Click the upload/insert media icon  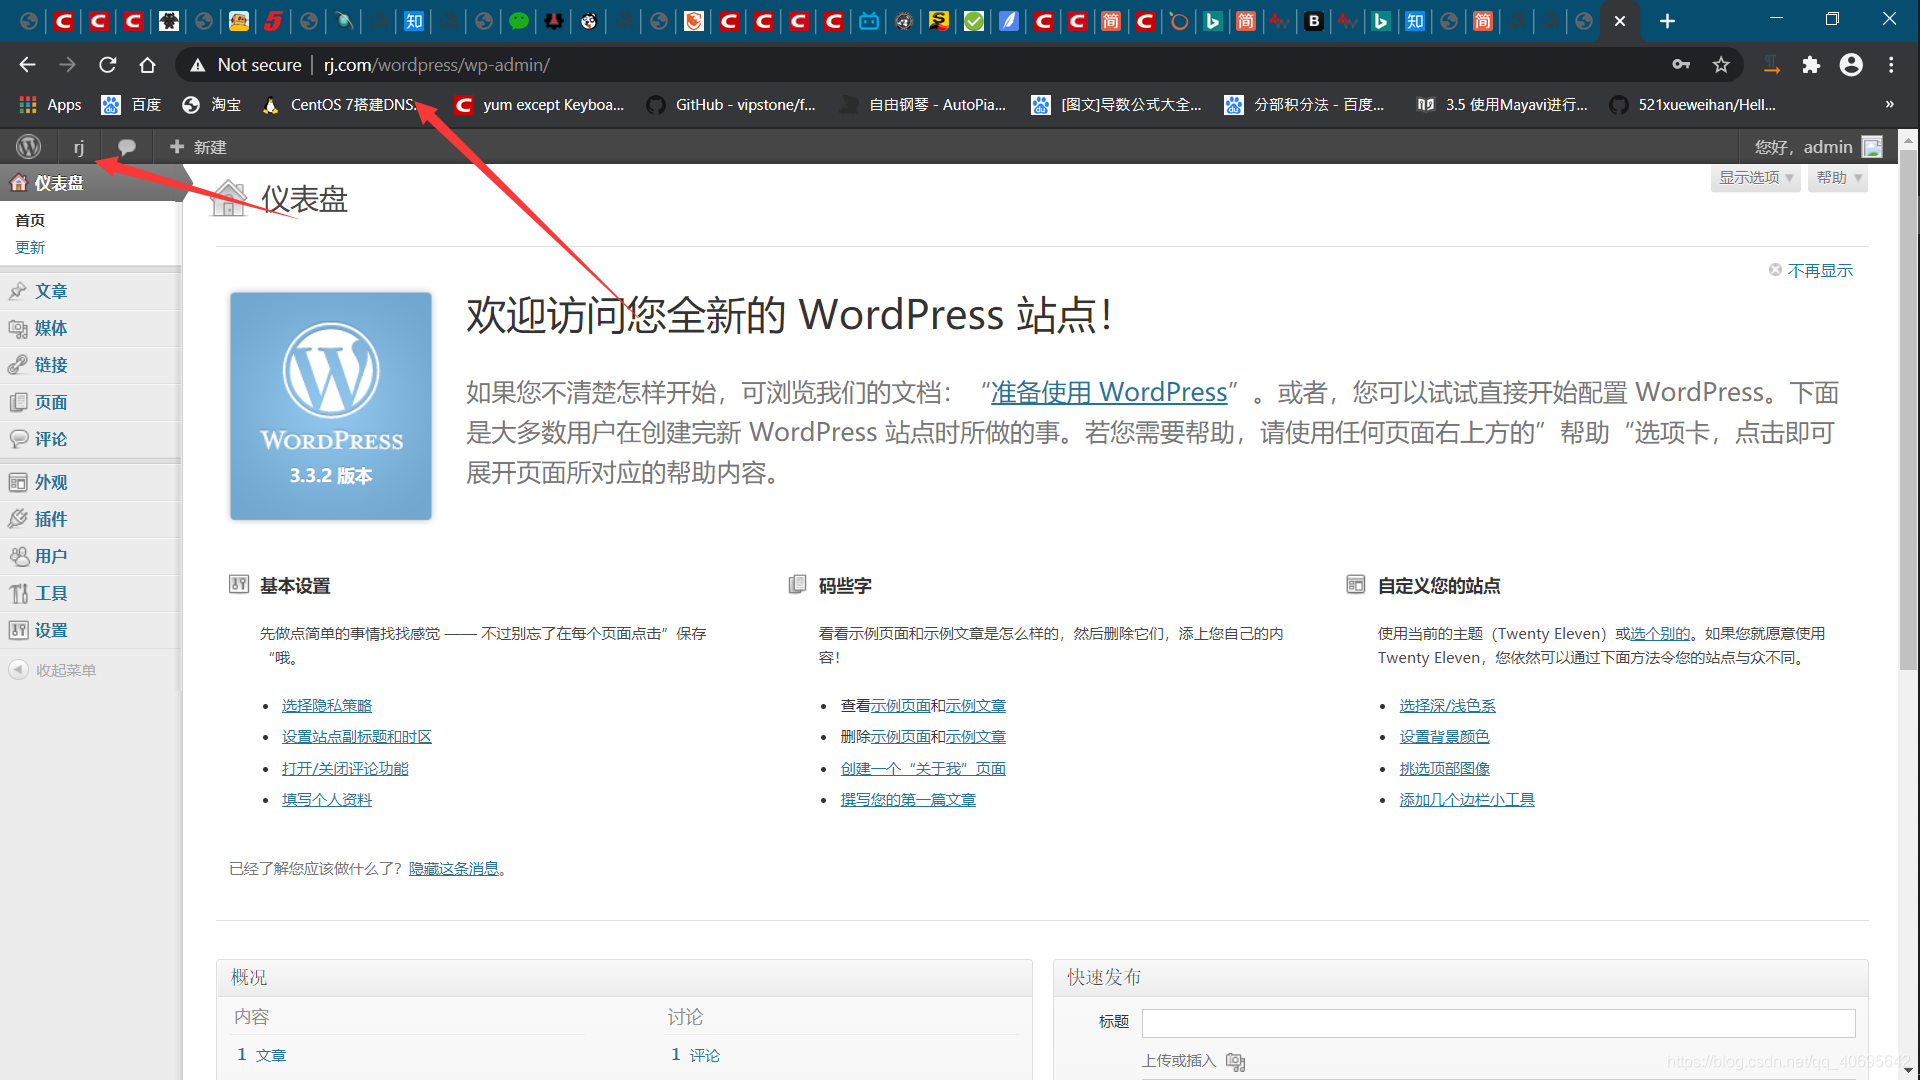pyautogui.click(x=1235, y=1062)
